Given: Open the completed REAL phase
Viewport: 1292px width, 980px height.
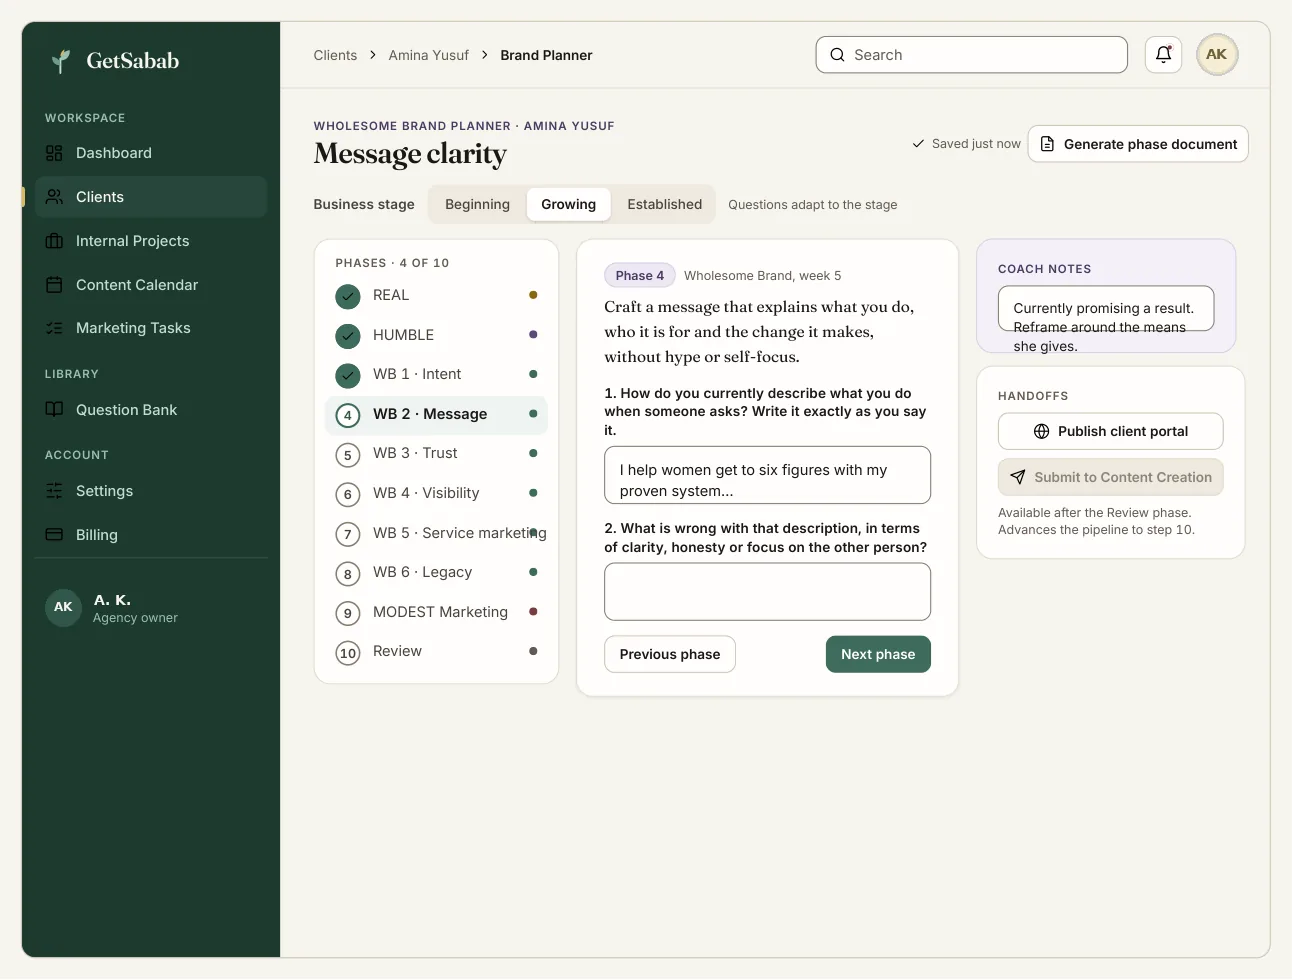Looking at the screenshot, I should click(x=437, y=296).
